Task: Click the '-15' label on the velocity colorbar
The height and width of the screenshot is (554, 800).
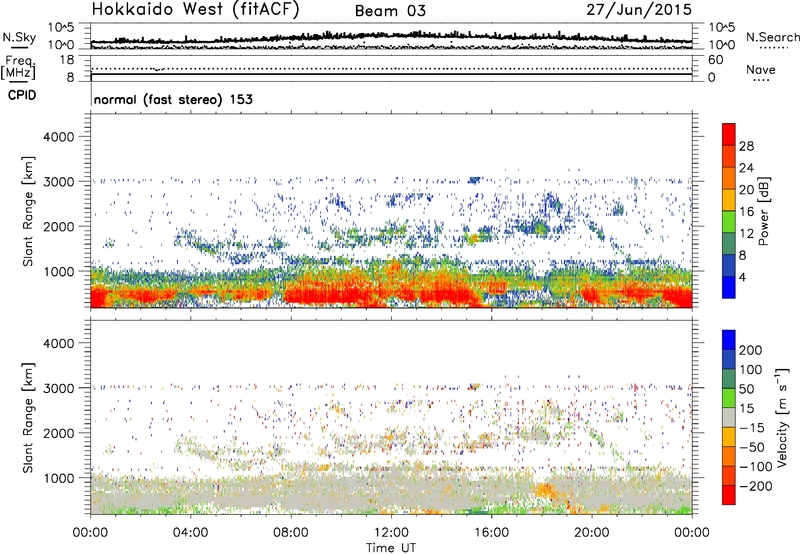Action: pos(752,428)
